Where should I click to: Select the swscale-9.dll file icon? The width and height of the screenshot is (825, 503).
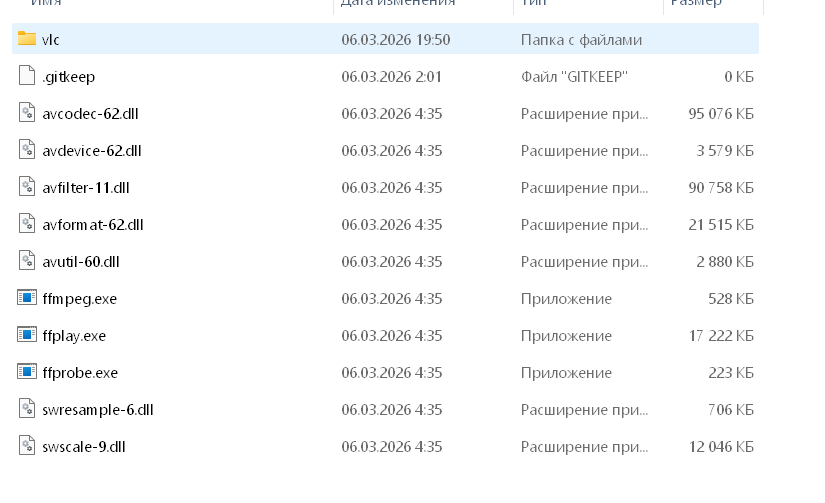pos(27,446)
